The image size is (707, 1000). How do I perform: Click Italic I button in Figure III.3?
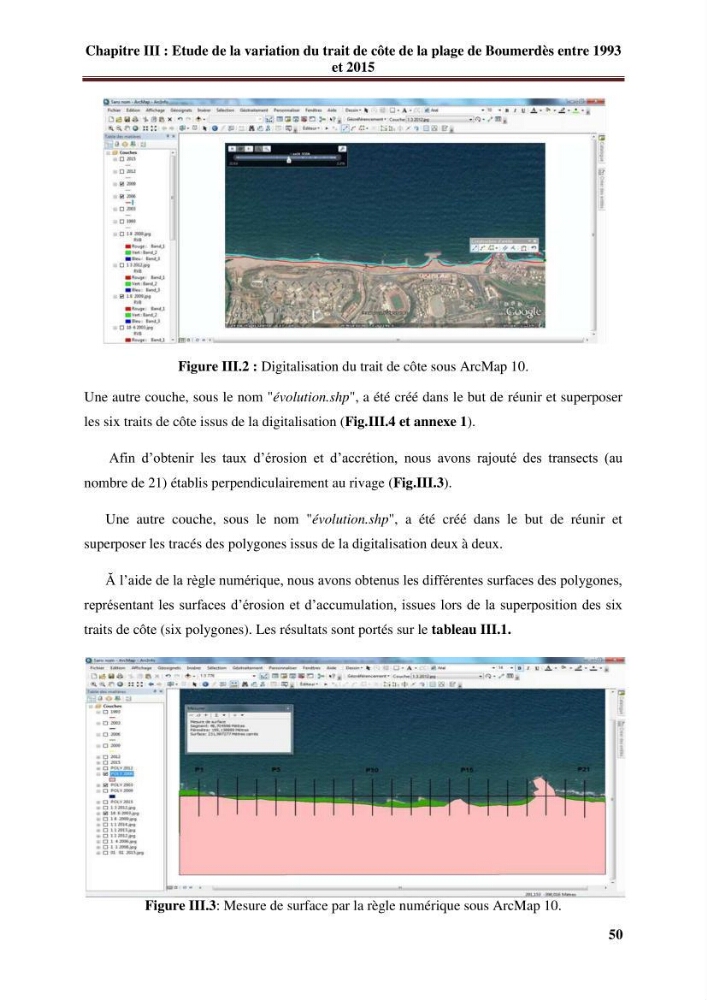pyautogui.click(x=528, y=668)
